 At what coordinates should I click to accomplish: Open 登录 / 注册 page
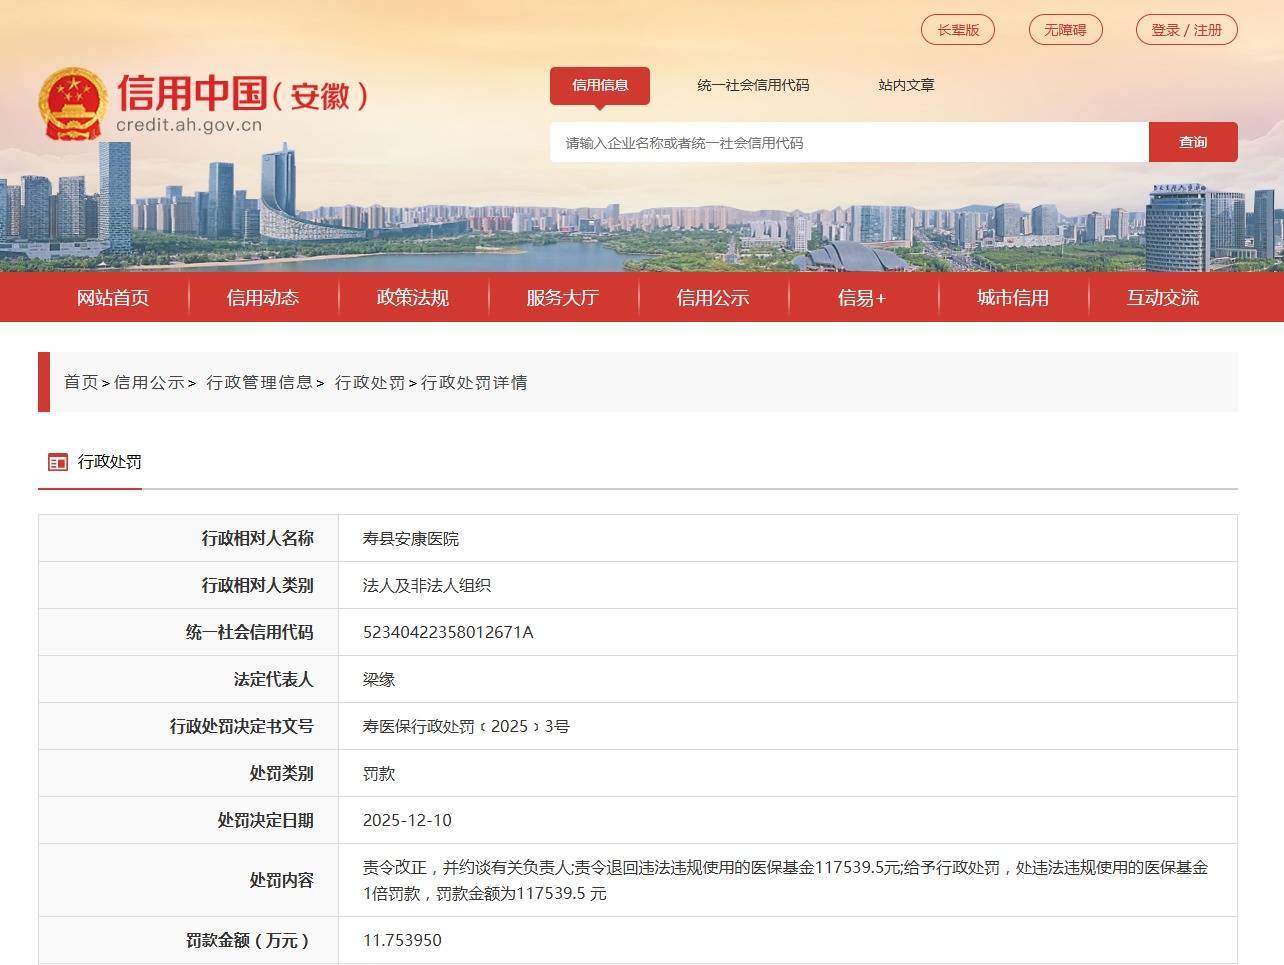coord(1186,30)
